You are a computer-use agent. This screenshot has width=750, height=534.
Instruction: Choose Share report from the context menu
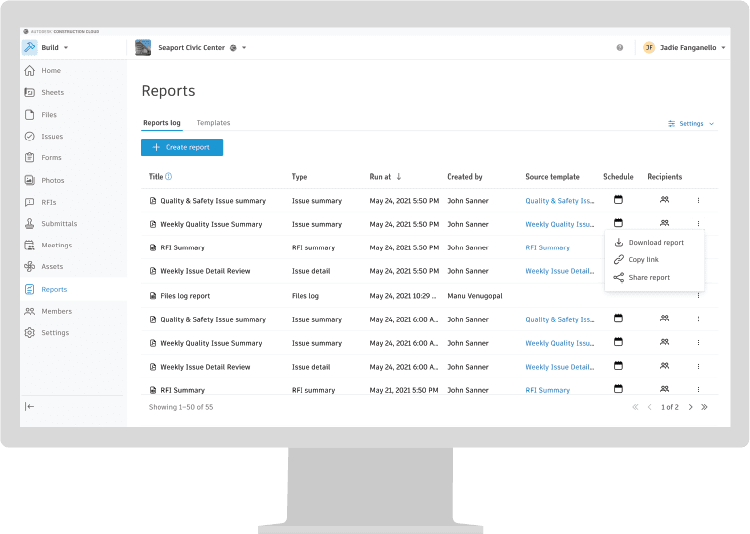642,278
